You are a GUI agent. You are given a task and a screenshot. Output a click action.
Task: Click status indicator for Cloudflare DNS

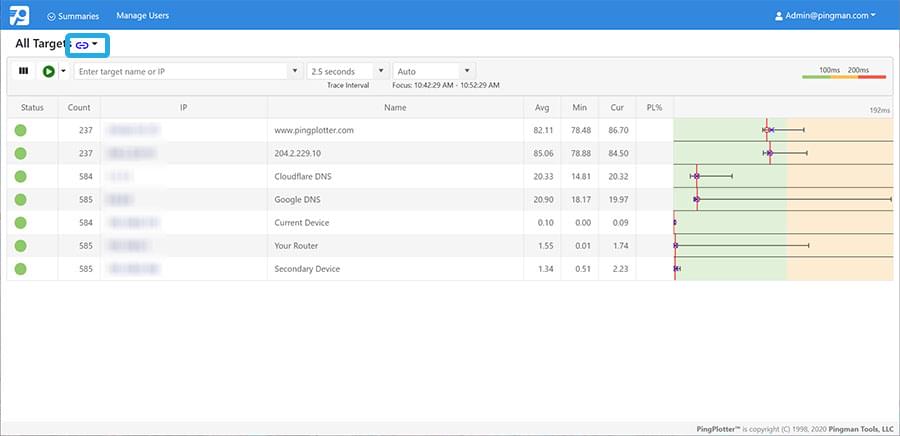point(21,177)
